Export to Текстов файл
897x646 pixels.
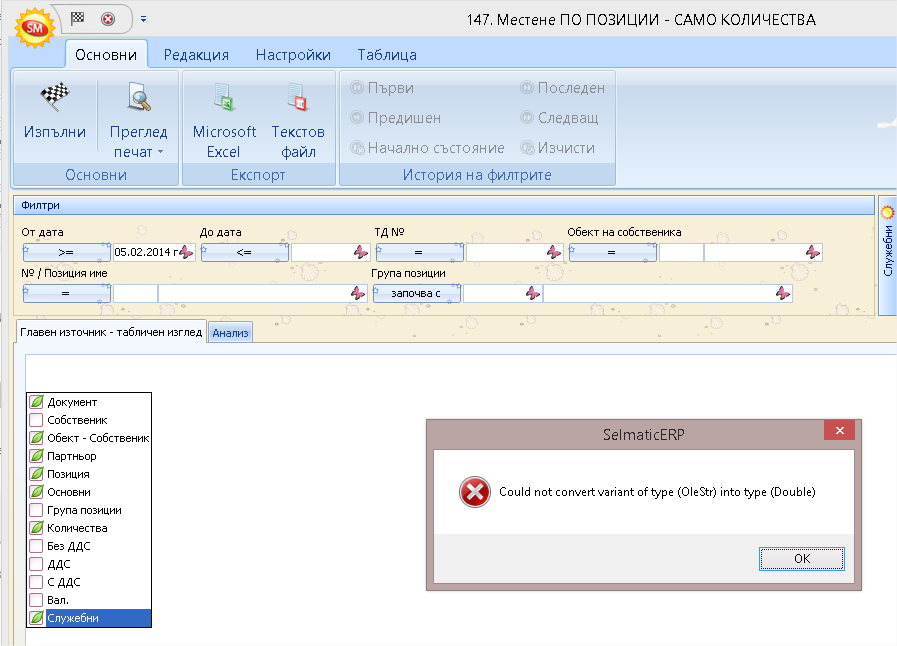(x=298, y=118)
